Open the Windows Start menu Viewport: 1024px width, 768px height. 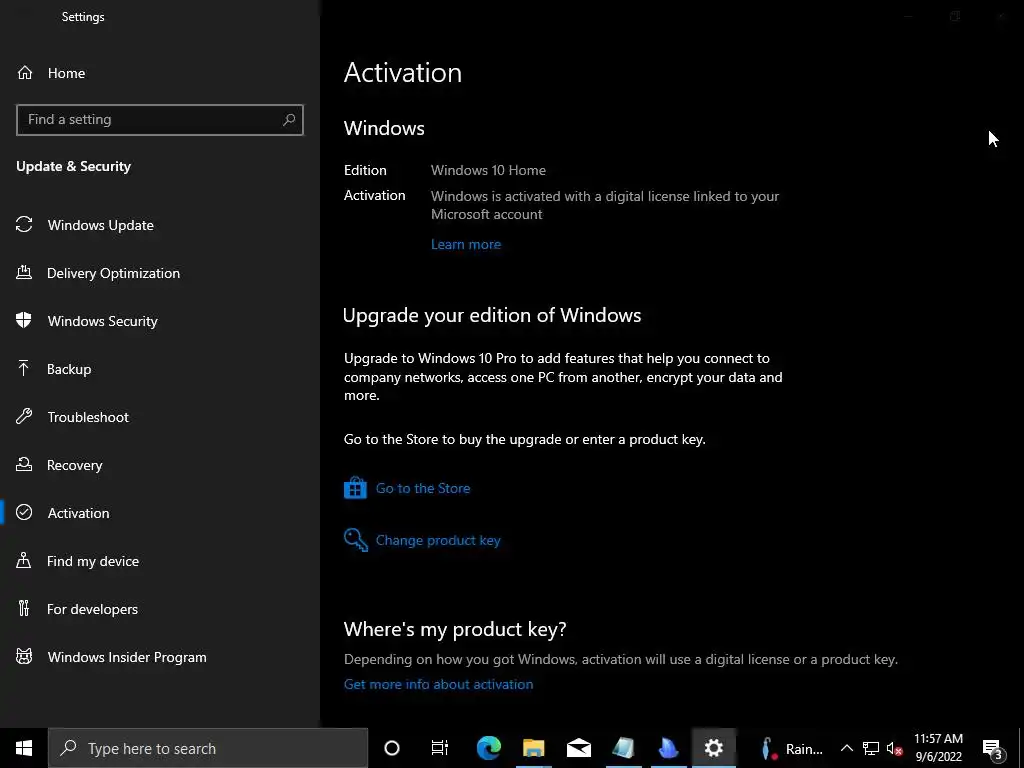click(24, 748)
